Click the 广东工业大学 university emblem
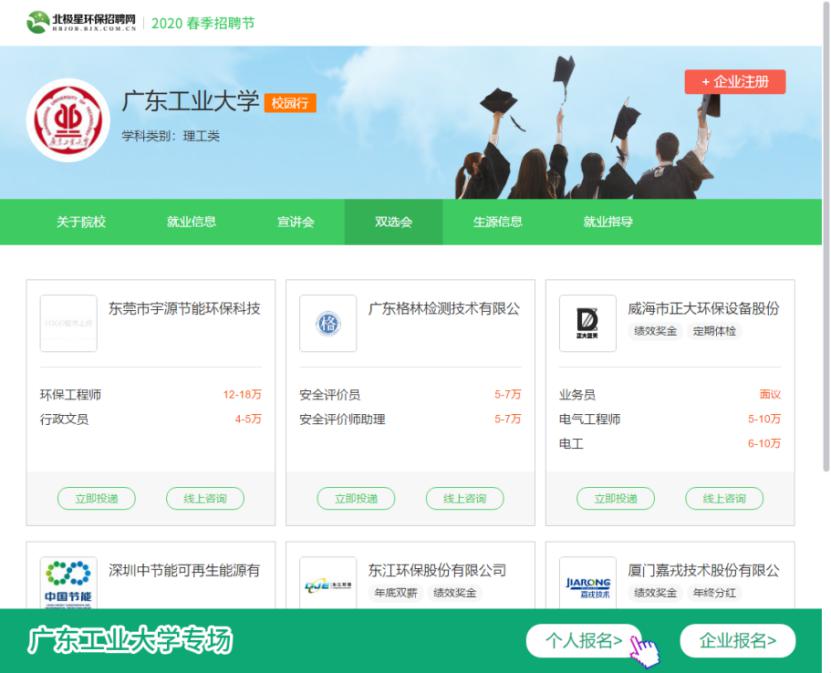Screen dimensions: 831x673 (x=68, y=121)
